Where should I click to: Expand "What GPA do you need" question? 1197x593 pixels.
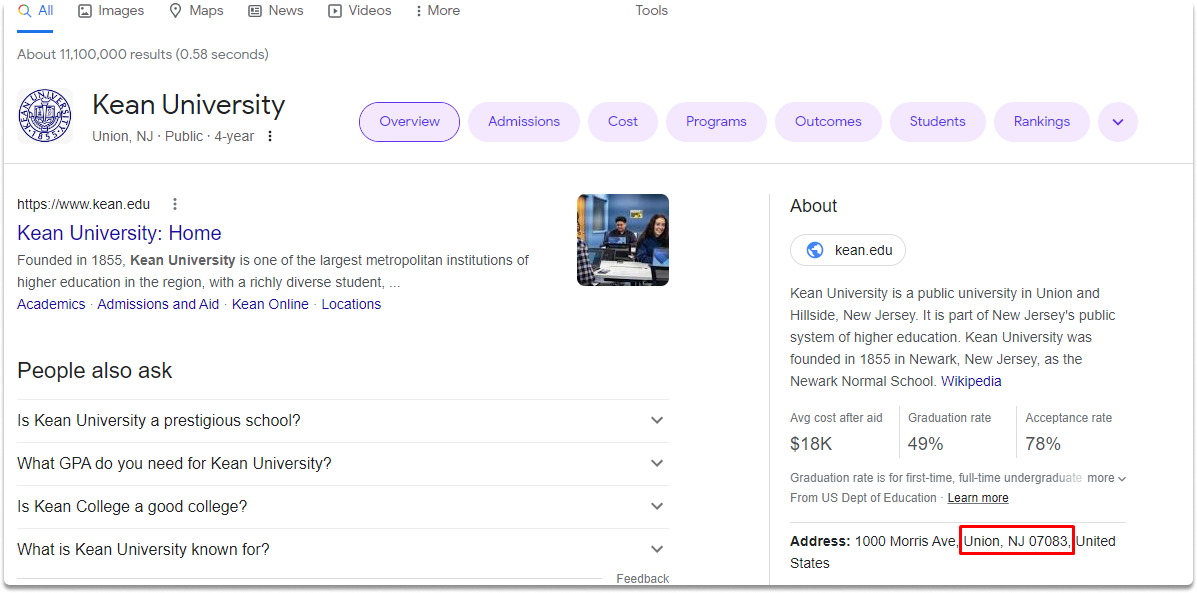343,463
